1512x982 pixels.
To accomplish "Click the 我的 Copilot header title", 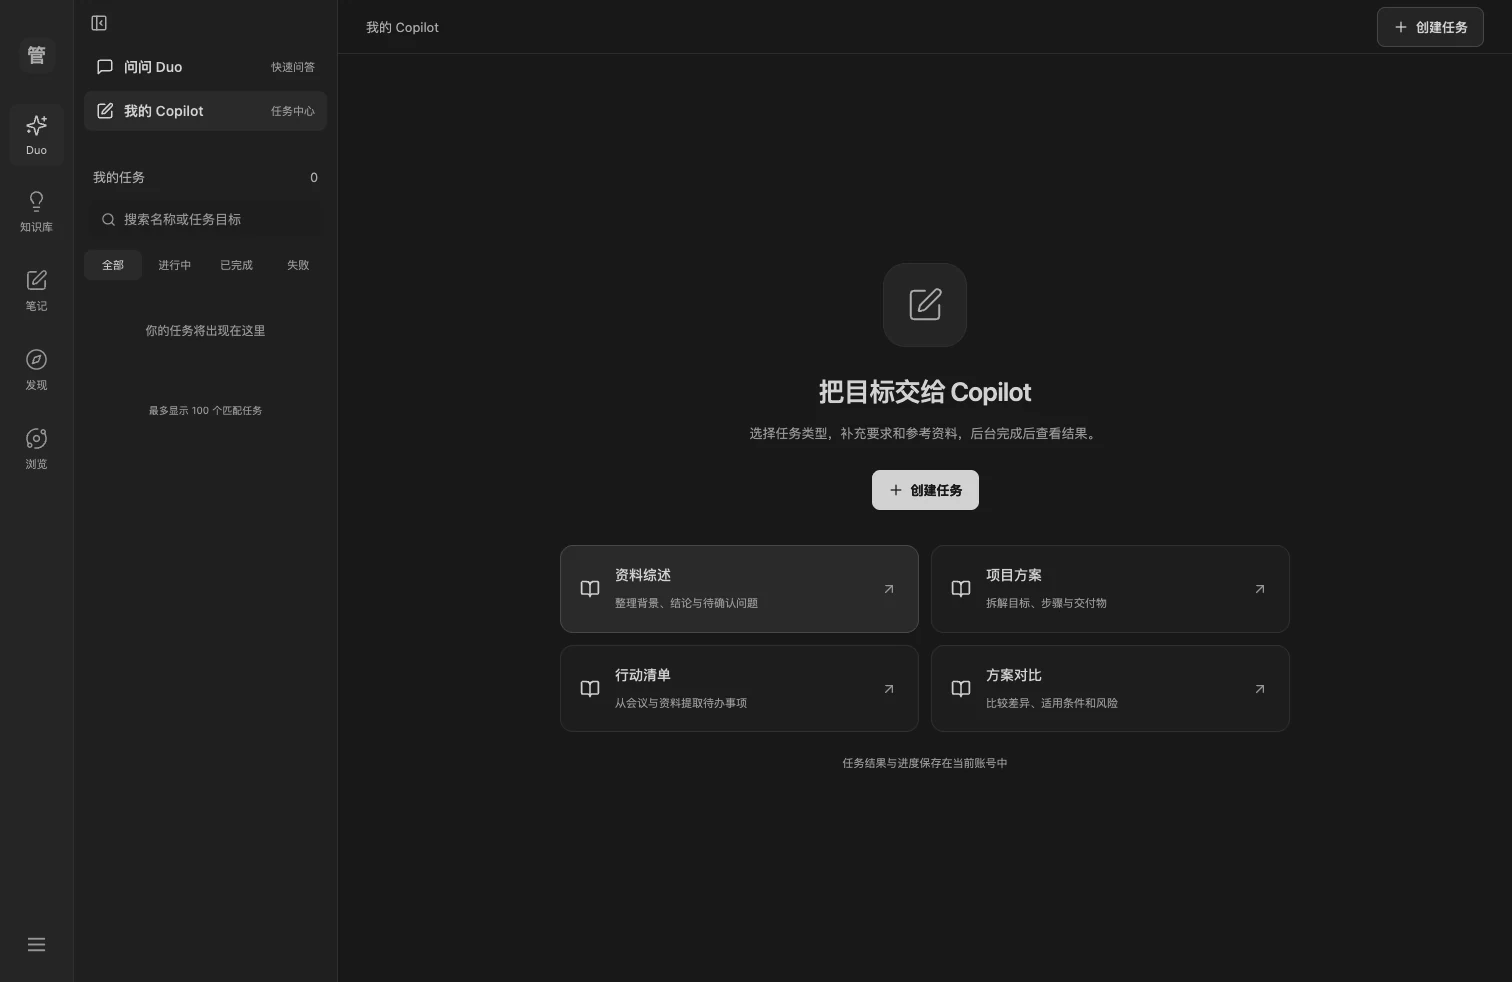I will tap(402, 27).
